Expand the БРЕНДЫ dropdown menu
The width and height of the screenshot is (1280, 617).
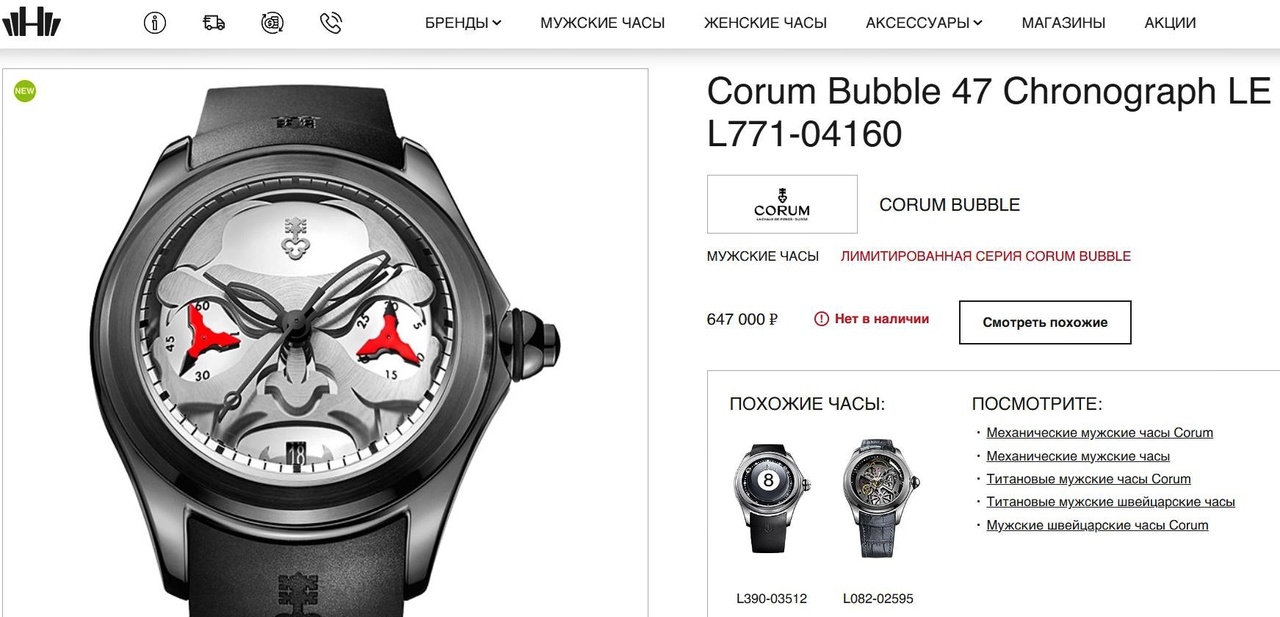[x=463, y=22]
